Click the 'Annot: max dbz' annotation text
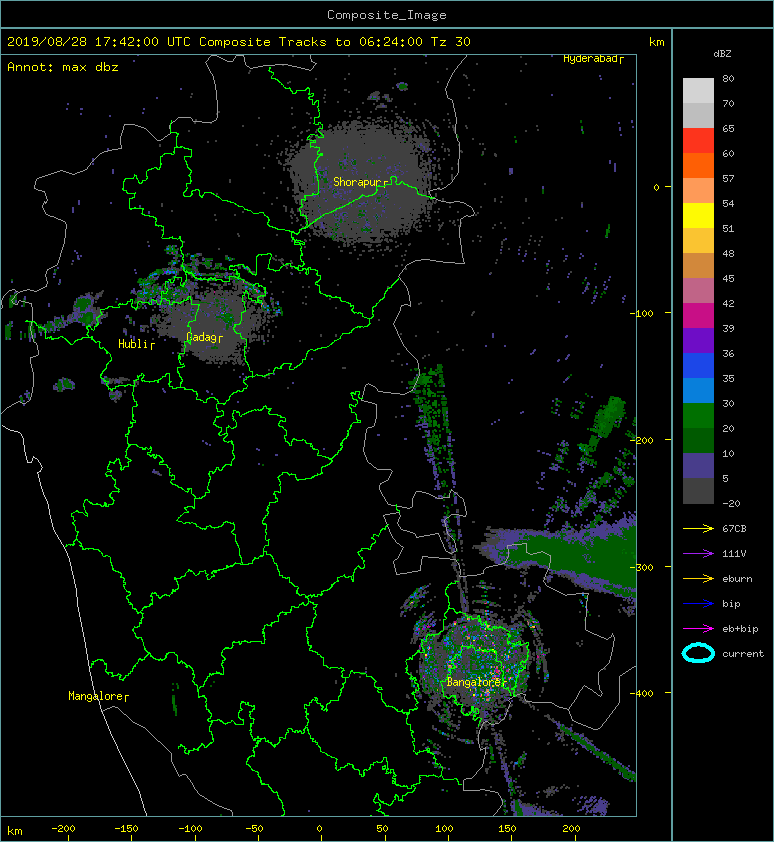The height and width of the screenshot is (842, 774). coord(63,67)
